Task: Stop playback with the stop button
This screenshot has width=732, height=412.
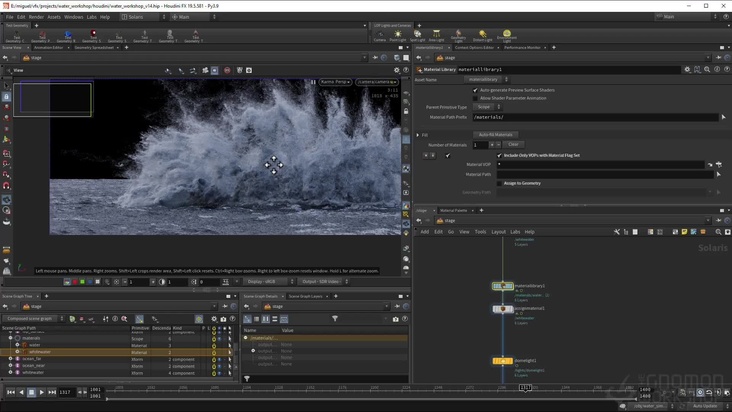Action: pos(31,392)
